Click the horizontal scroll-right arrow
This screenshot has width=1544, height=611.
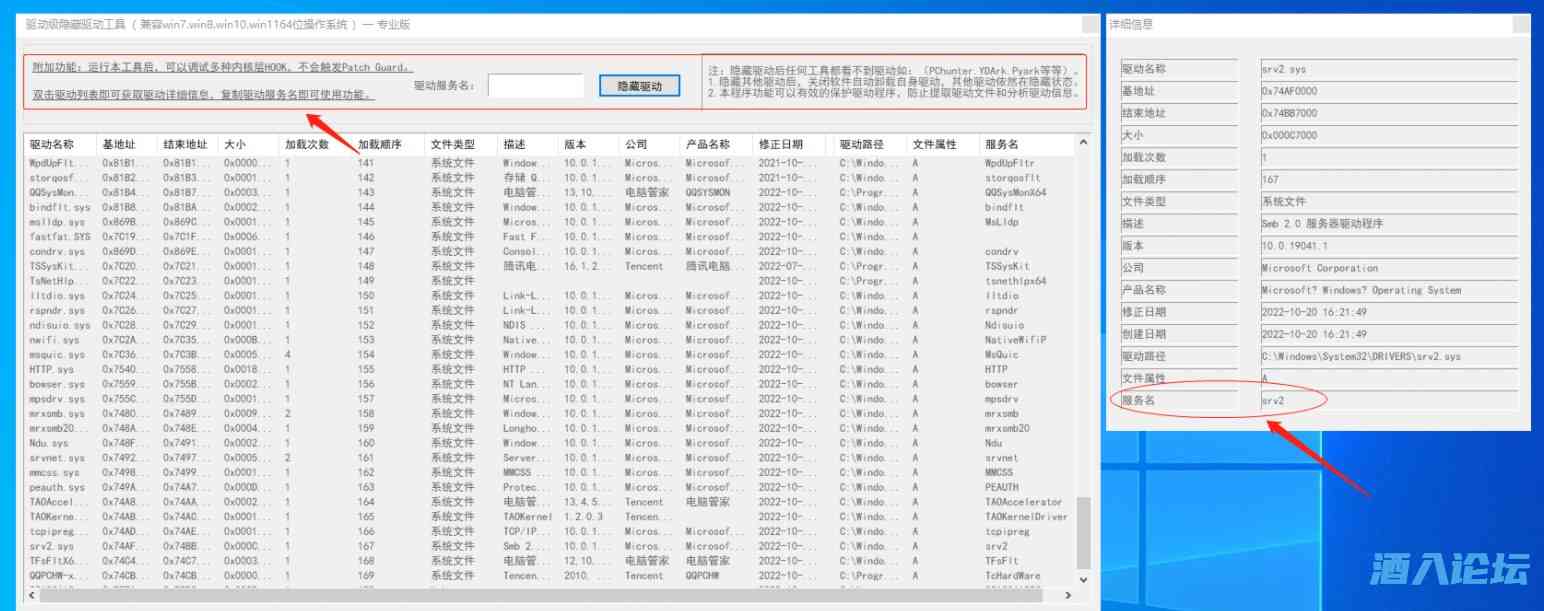click(x=1069, y=596)
